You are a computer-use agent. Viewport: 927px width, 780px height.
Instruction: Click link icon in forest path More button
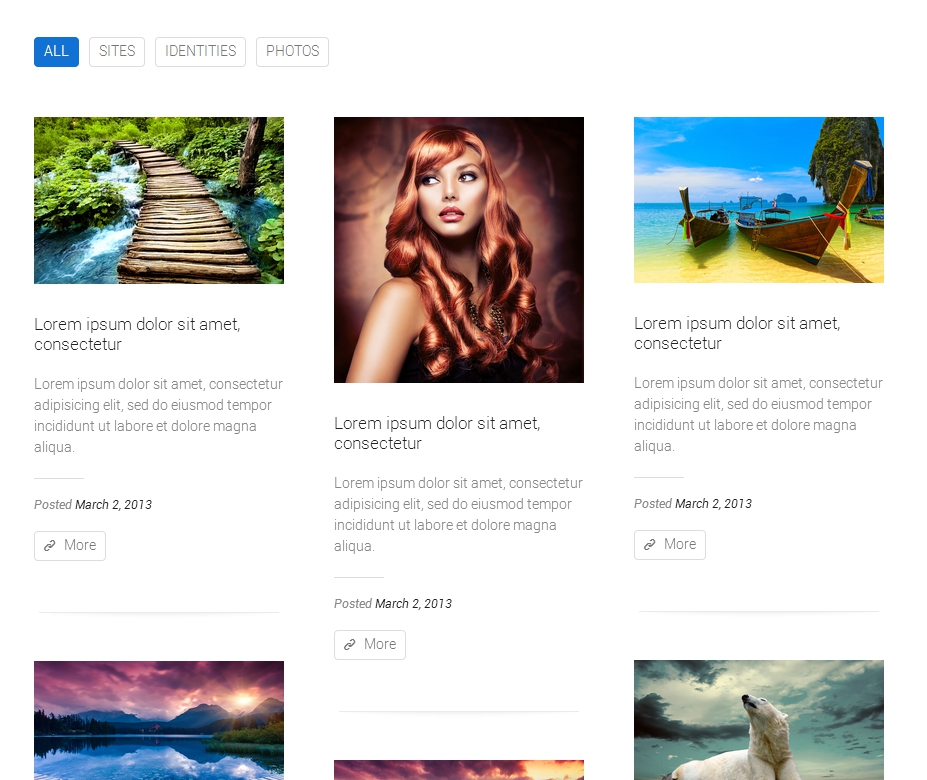[50, 546]
